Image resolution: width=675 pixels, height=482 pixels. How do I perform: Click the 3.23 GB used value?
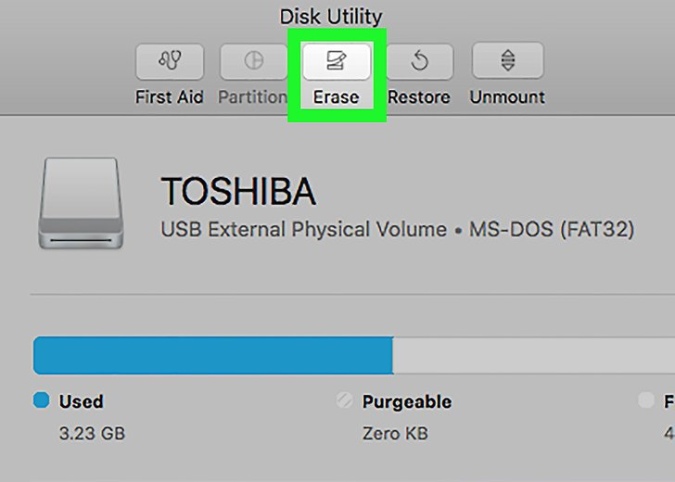tap(92, 433)
